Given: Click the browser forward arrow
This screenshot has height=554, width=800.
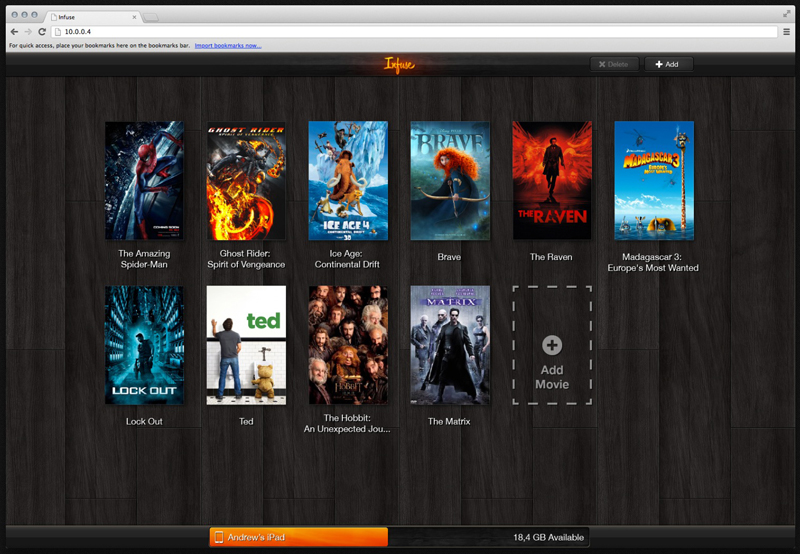Looking at the screenshot, I should click(28, 32).
